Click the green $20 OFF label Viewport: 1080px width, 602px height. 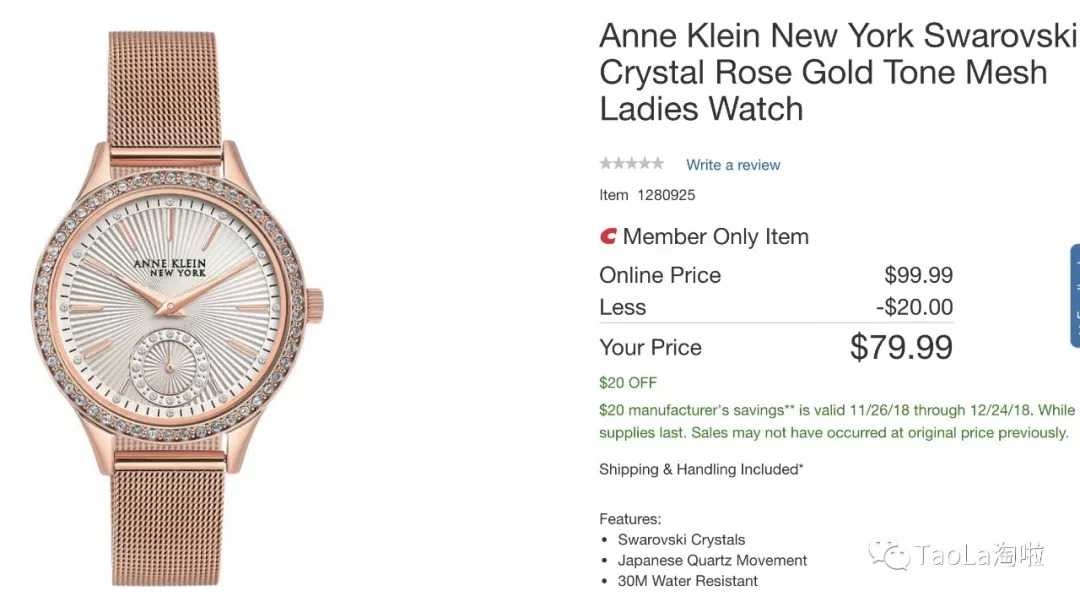(x=628, y=383)
